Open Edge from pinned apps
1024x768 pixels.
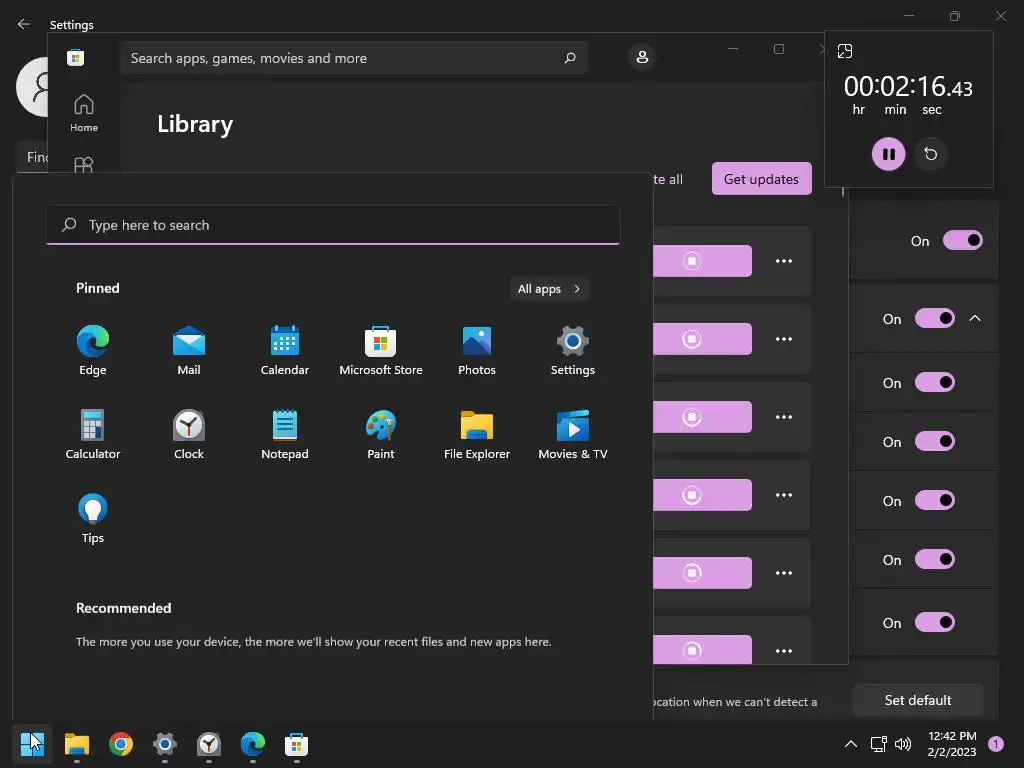tap(93, 351)
